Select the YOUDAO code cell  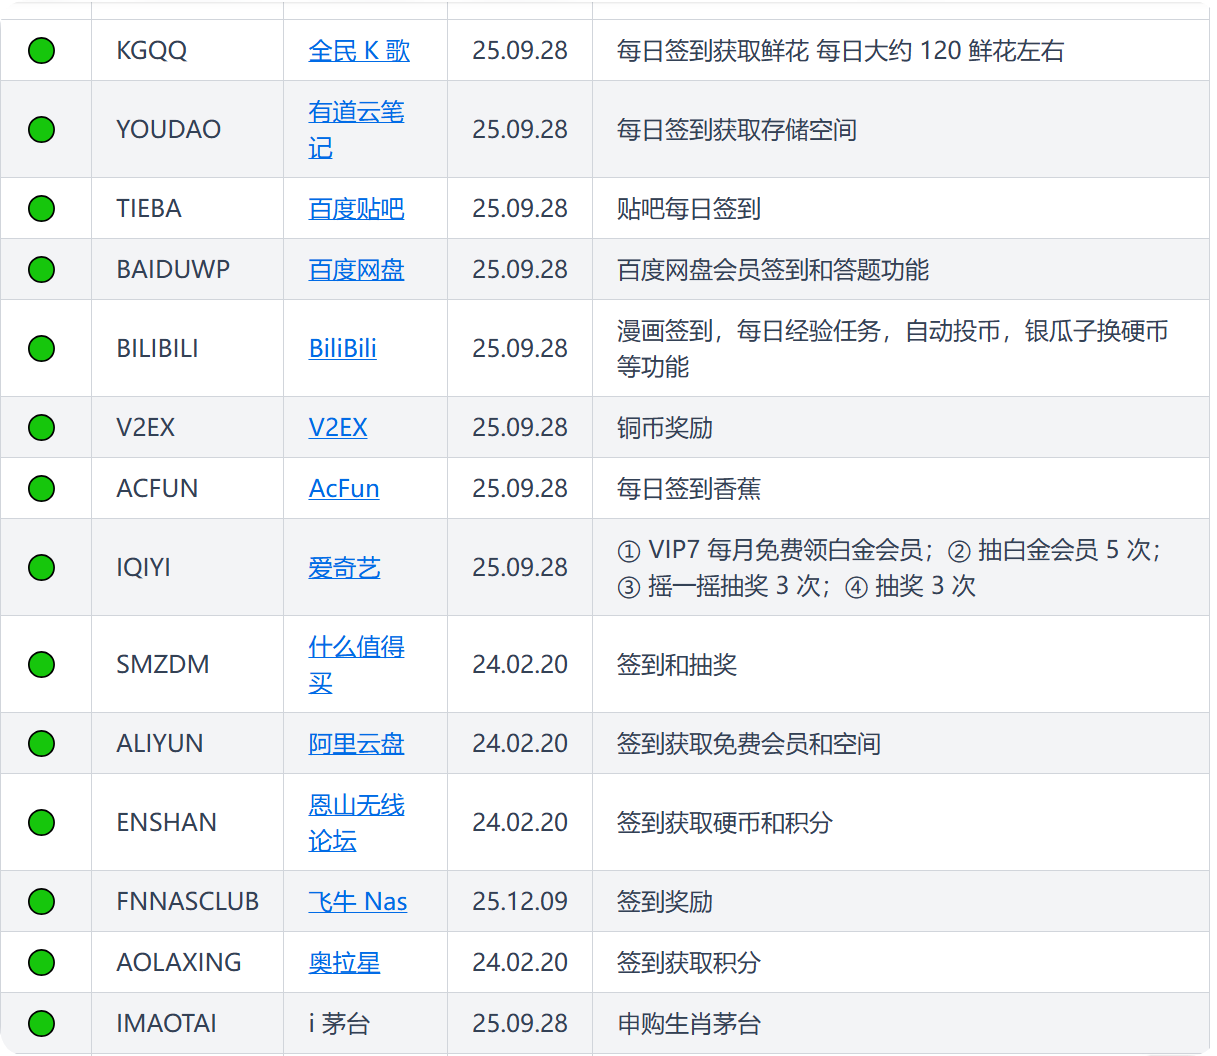point(187,129)
